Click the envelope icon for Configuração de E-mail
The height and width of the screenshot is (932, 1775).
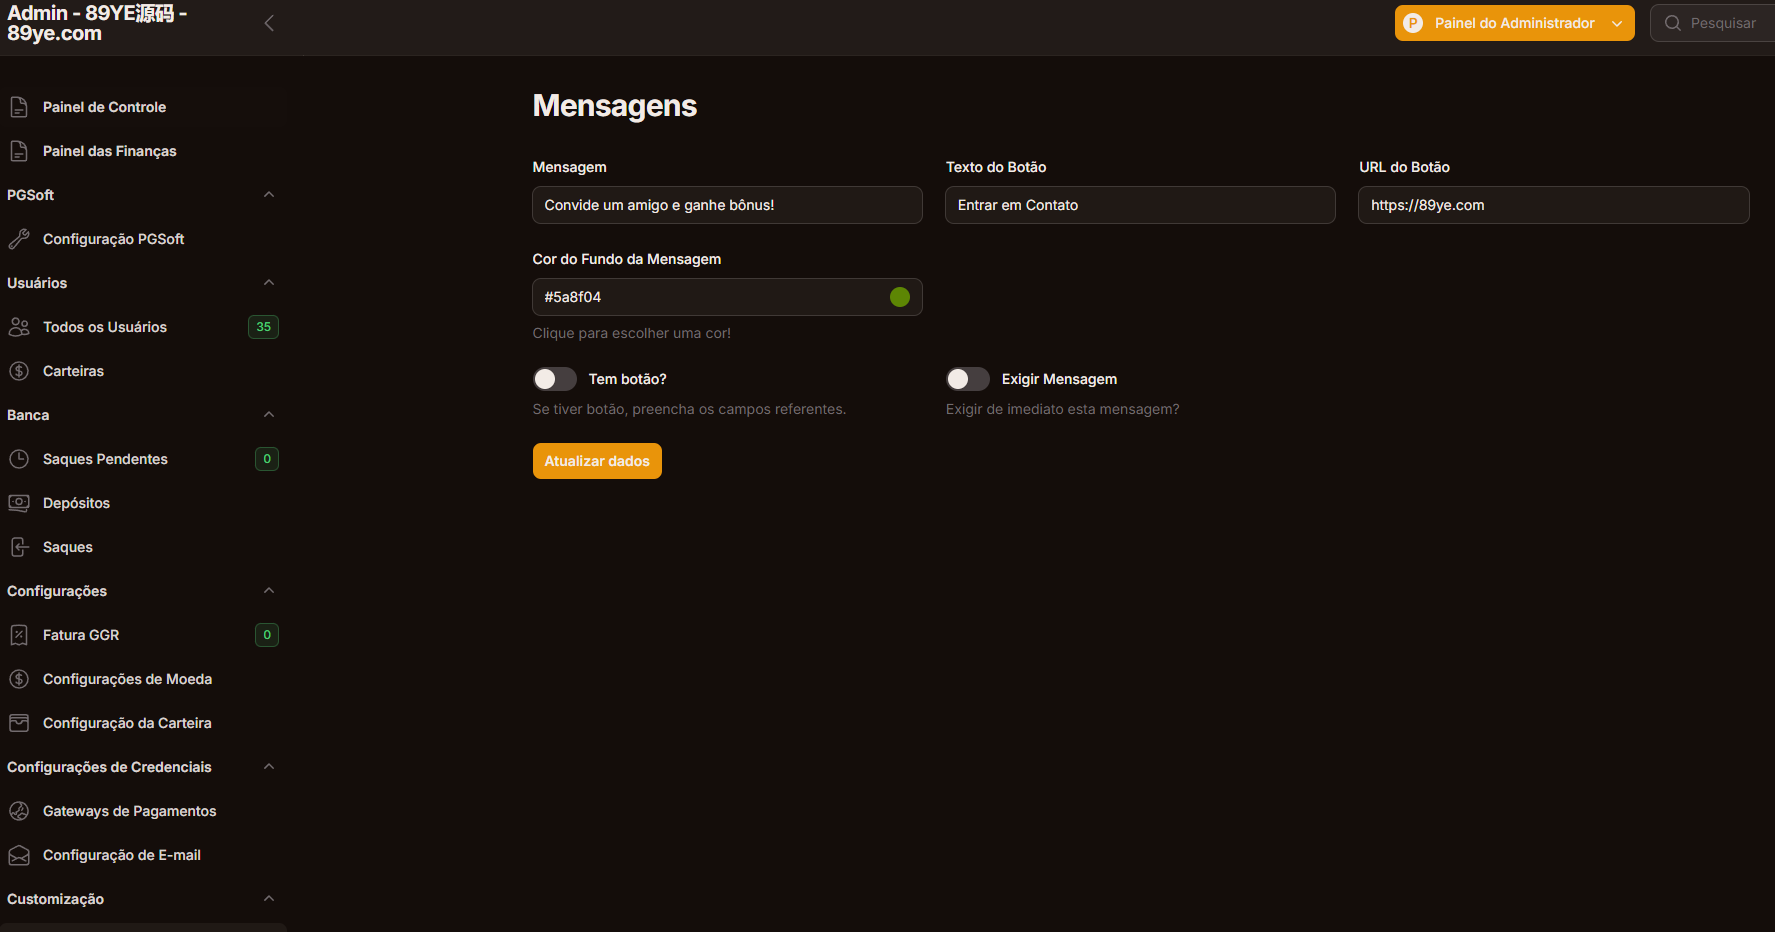pyautogui.click(x=19, y=855)
